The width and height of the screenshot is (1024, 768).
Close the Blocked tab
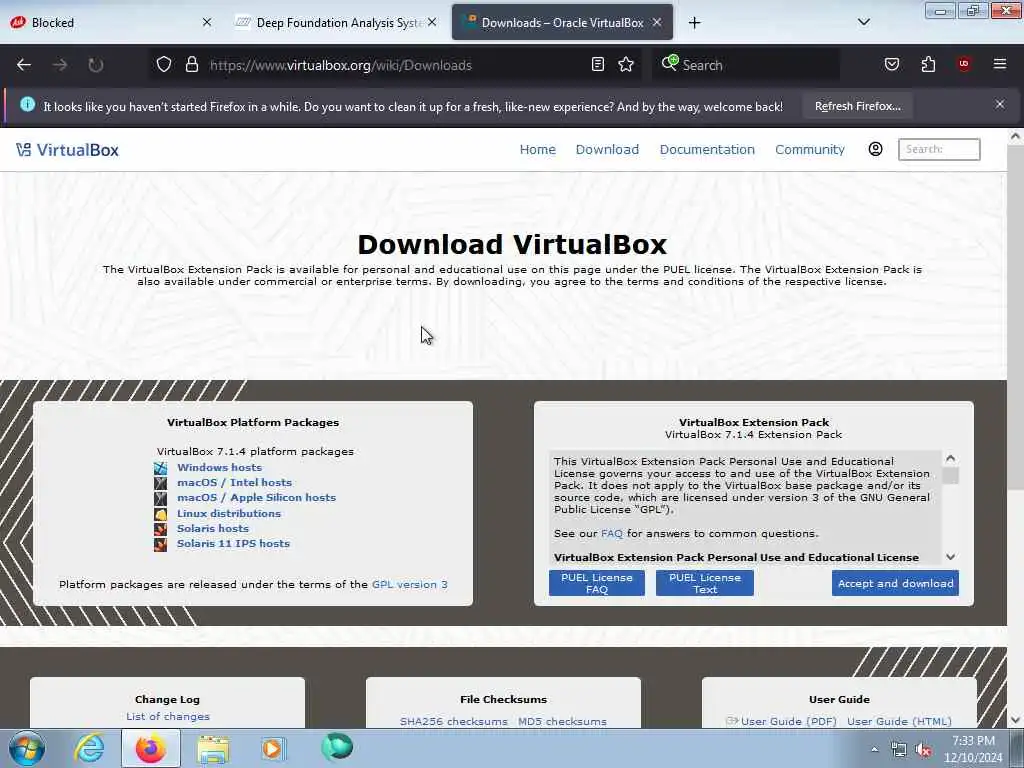(207, 22)
